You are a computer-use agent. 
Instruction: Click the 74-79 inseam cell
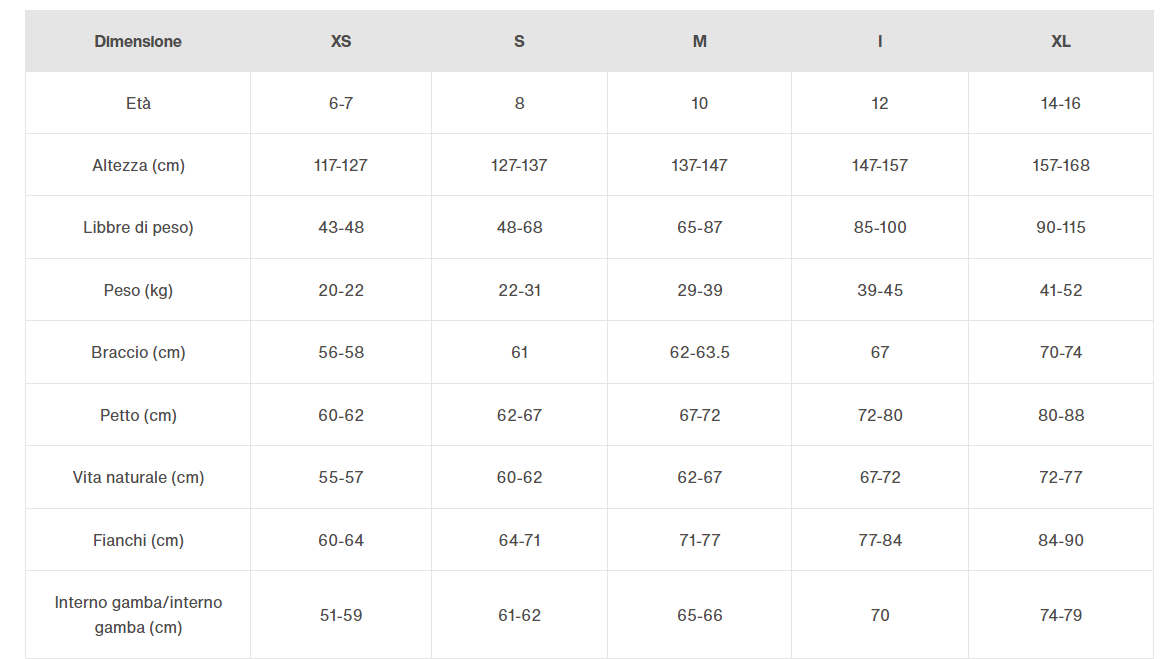point(1060,615)
